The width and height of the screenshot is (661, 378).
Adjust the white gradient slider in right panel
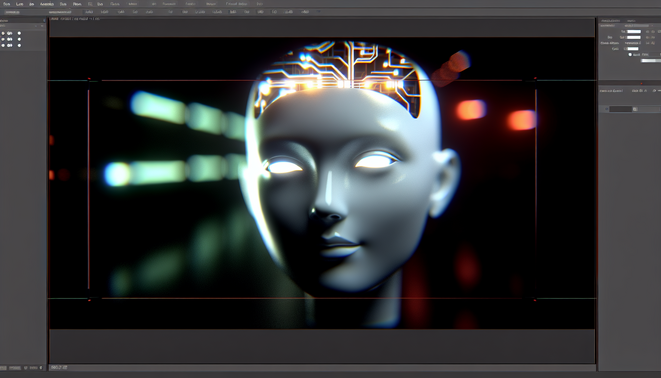point(650,61)
